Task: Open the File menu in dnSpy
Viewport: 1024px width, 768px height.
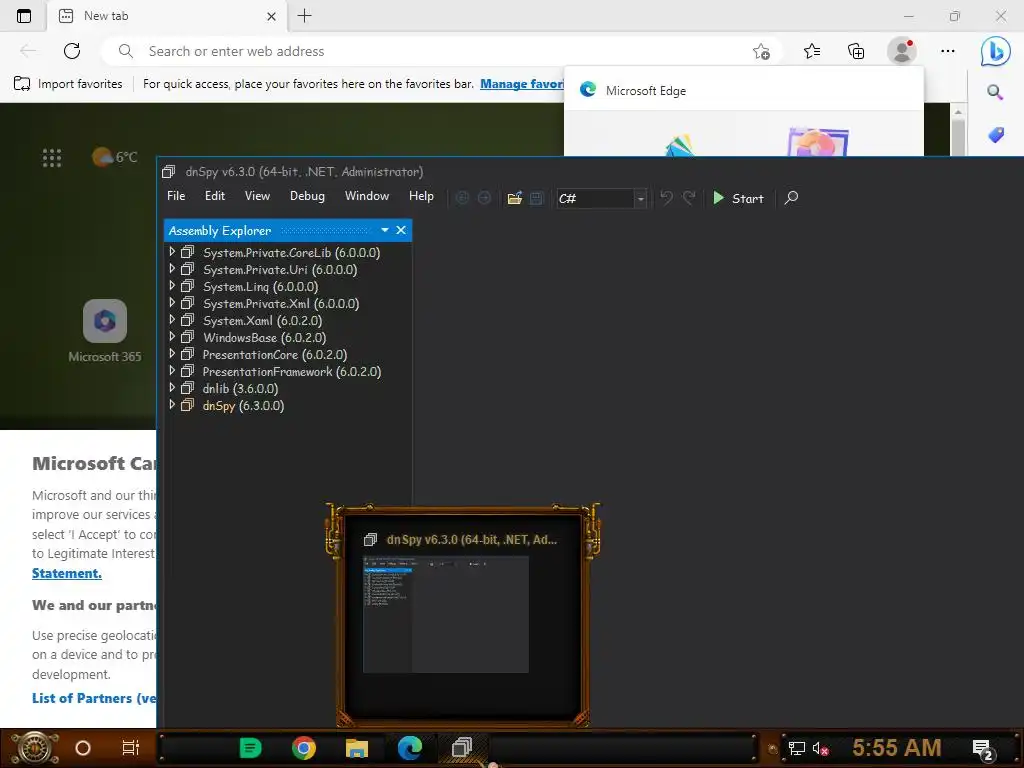Action: pyautogui.click(x=176, y=196)
